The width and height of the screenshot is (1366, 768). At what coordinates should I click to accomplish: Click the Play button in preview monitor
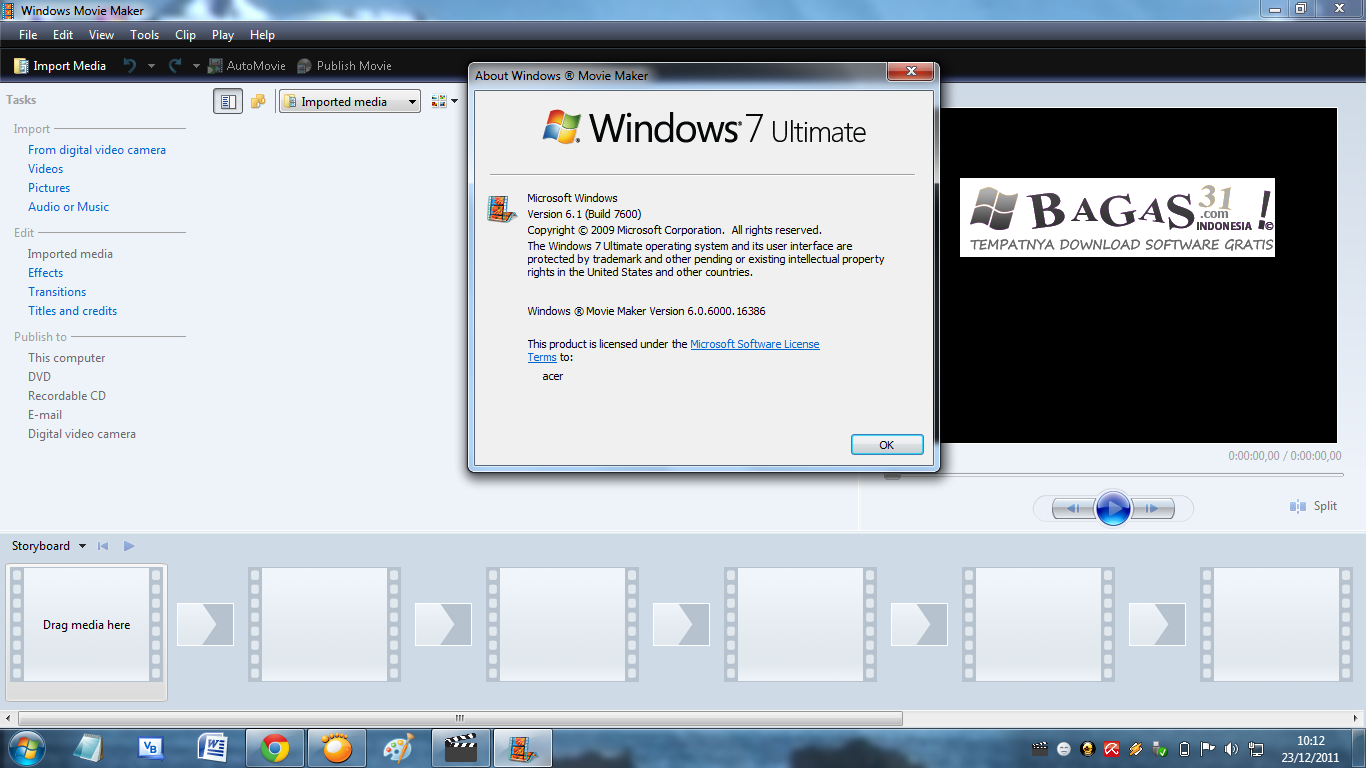tap(1113, 508)
